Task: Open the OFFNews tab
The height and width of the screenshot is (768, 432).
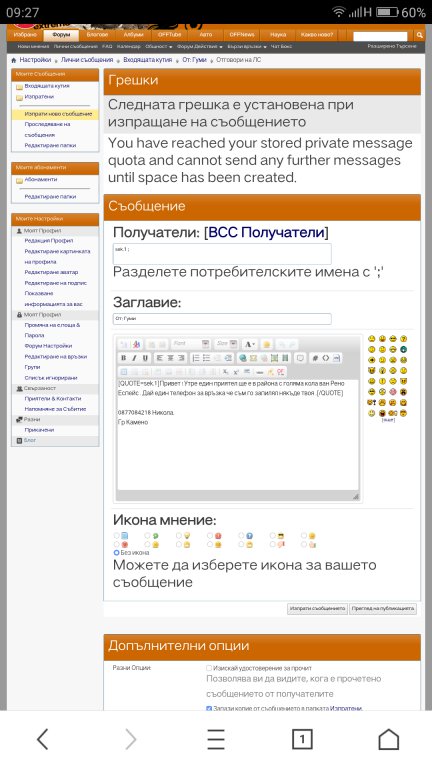Action: coord(242,35)
